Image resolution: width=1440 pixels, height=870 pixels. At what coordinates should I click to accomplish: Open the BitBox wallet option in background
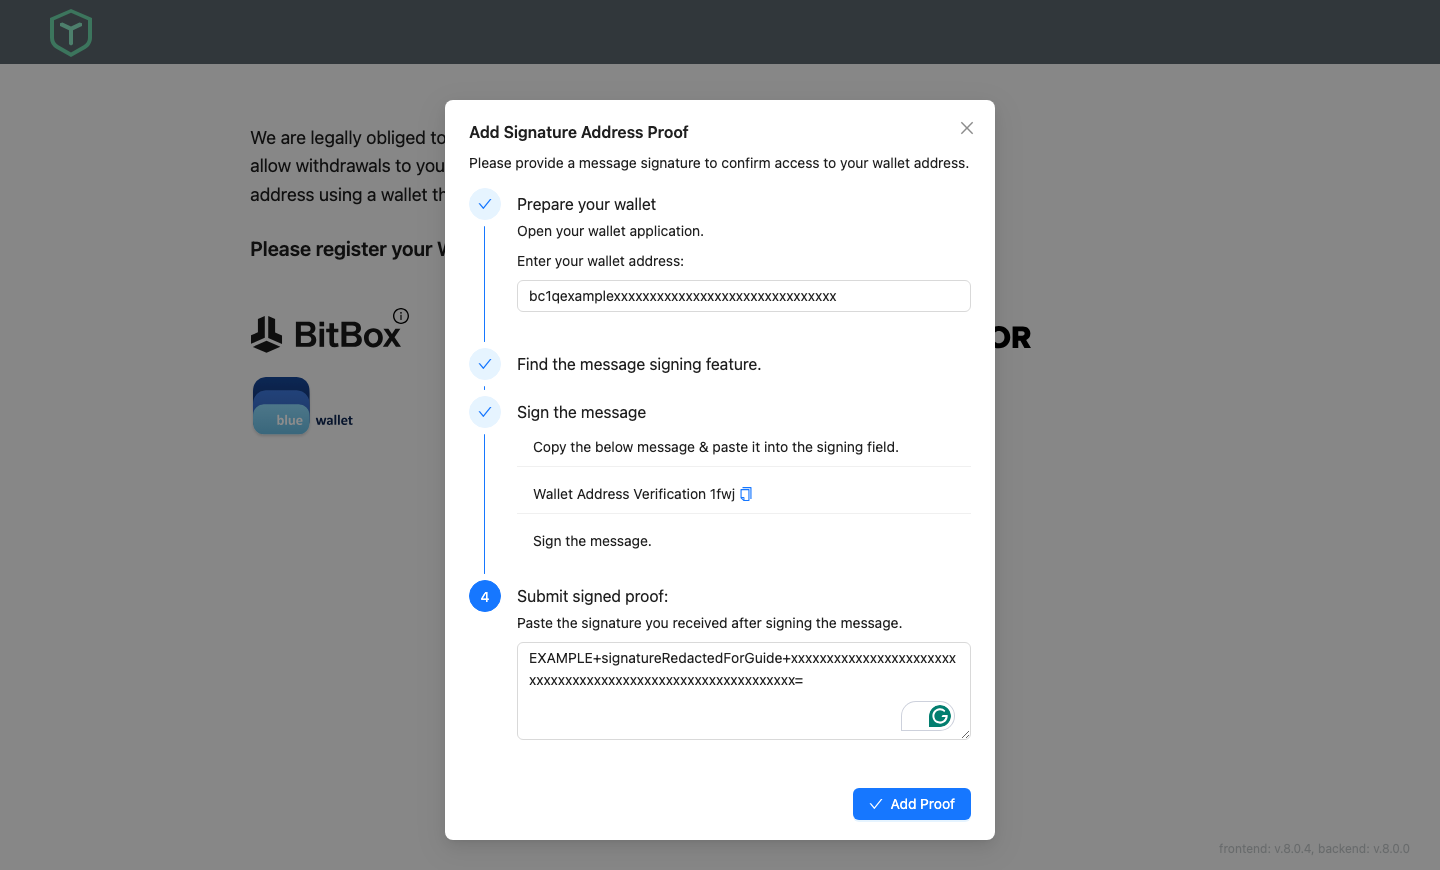click(x=326, y=334)
